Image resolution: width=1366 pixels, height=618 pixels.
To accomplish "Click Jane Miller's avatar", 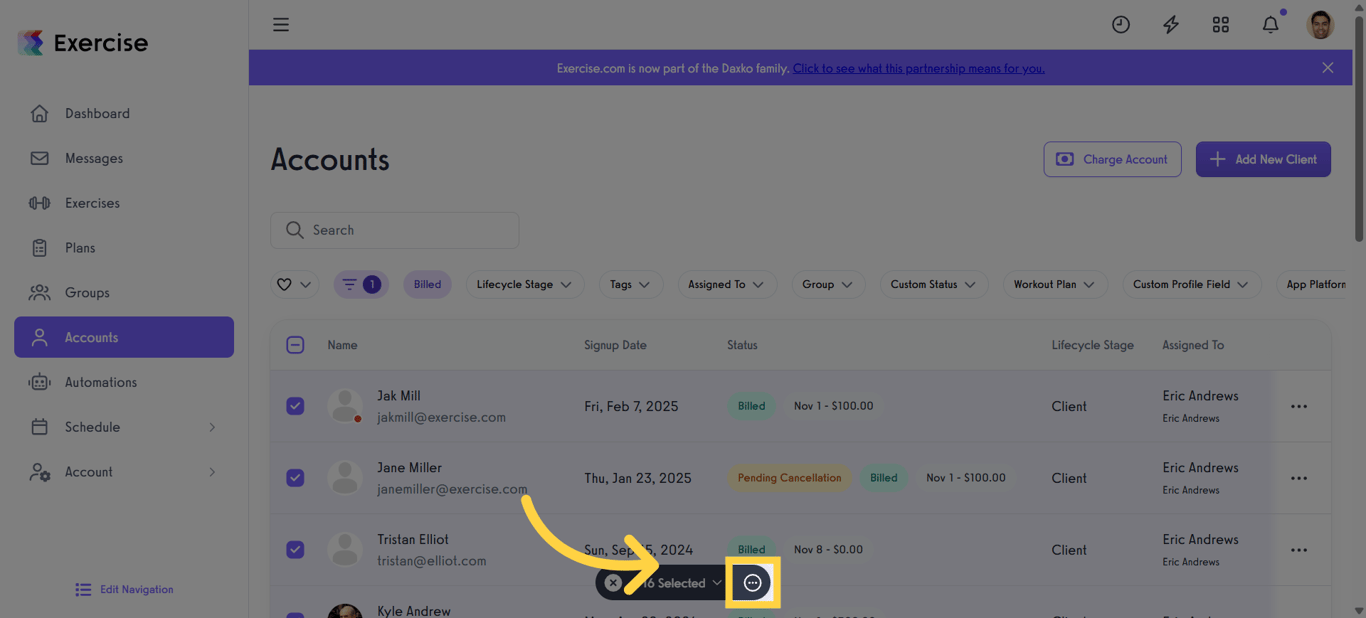I will [345, 478].
